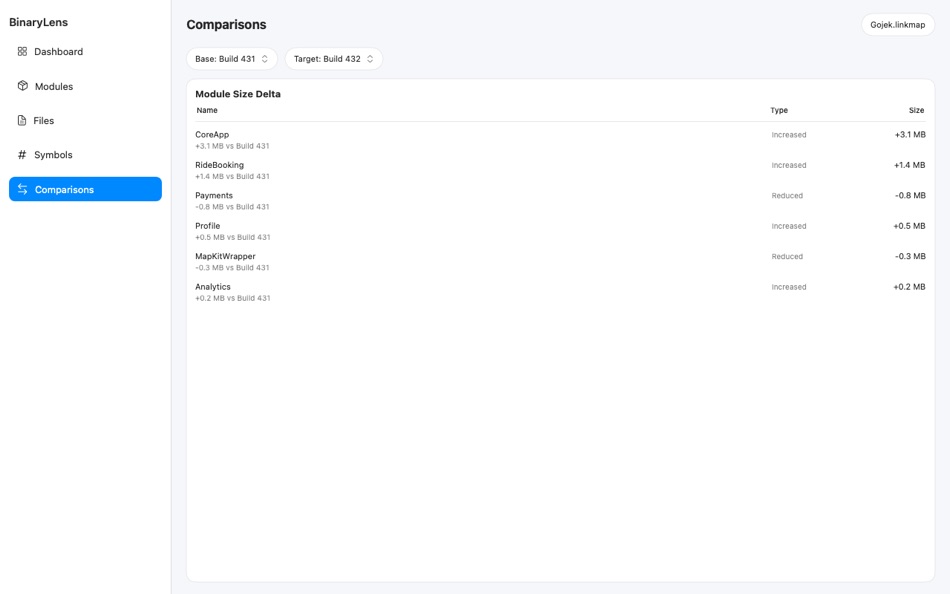
Task: Select the Symbols hash icon
Action: (x=21, y=154)
